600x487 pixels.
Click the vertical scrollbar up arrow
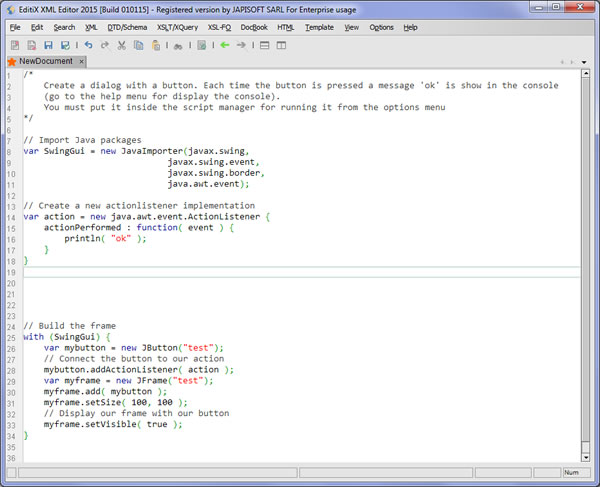[585, 74]
